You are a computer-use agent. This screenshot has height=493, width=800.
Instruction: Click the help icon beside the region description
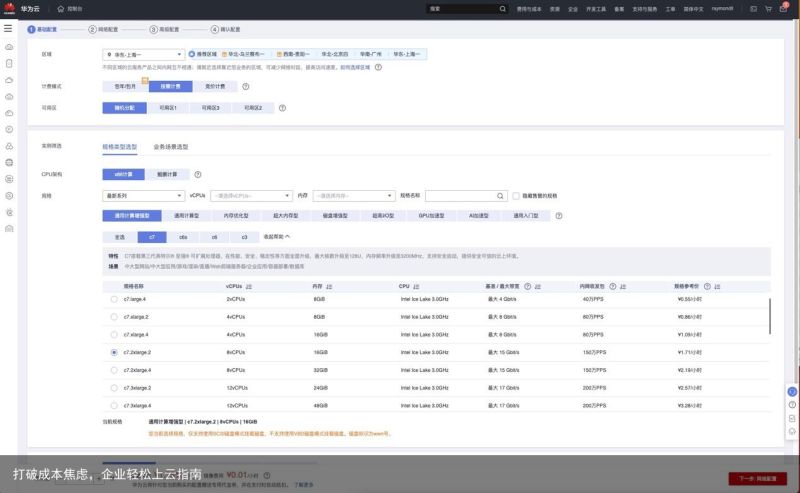pyautogui.click(x=378, y=67)
